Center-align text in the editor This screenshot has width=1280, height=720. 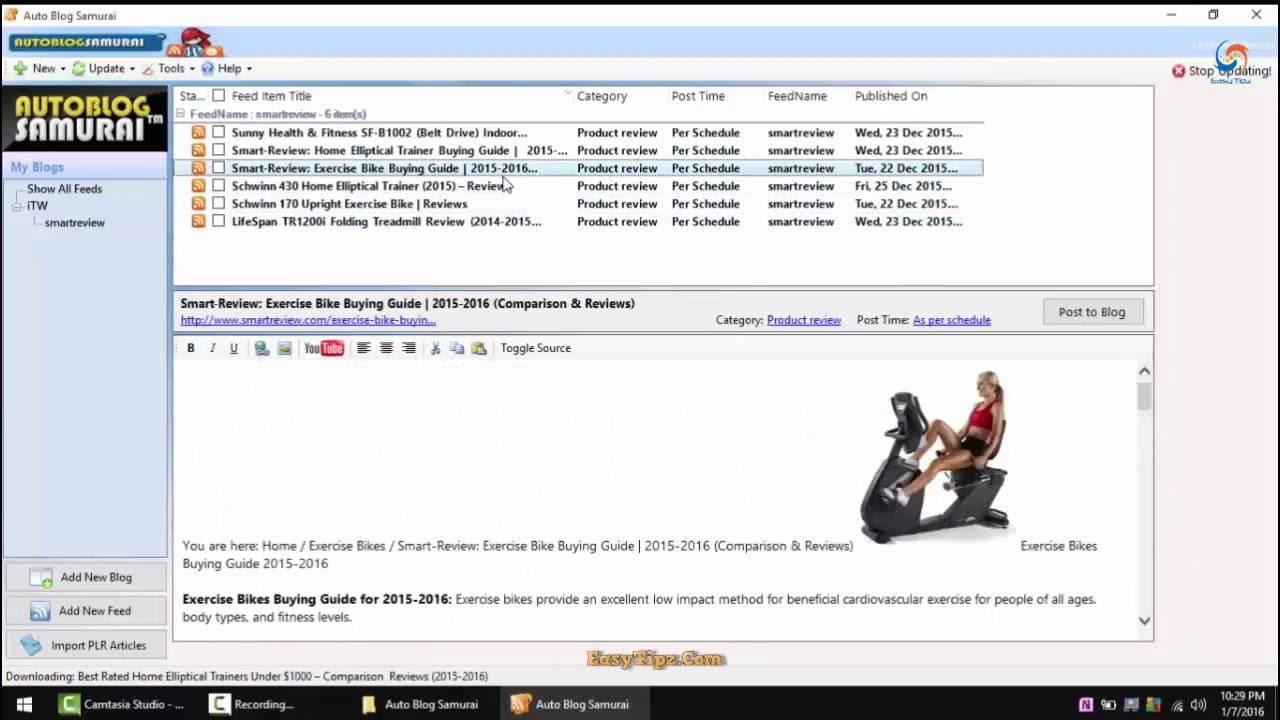(386, 348)
